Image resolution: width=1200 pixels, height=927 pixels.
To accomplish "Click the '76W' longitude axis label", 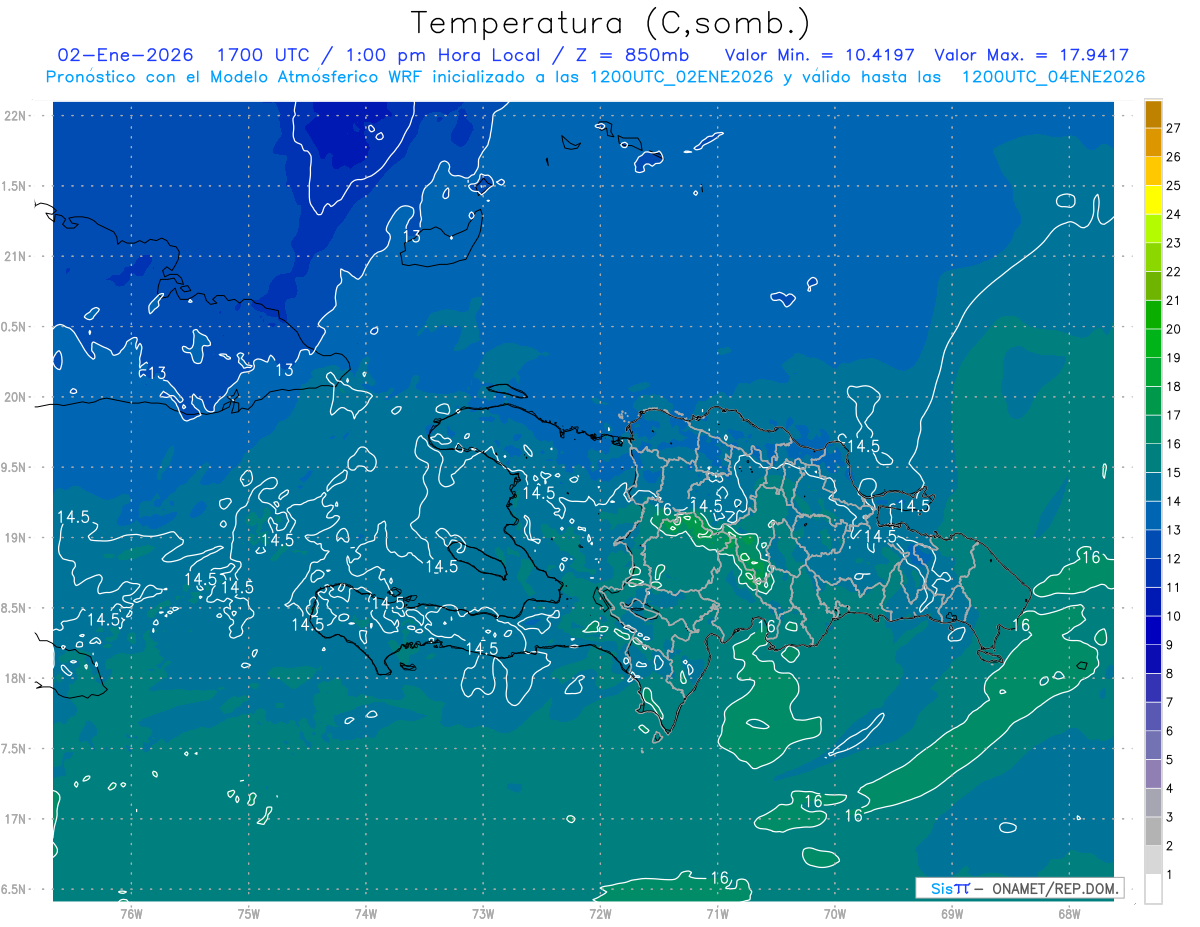I will pos(131,914).
